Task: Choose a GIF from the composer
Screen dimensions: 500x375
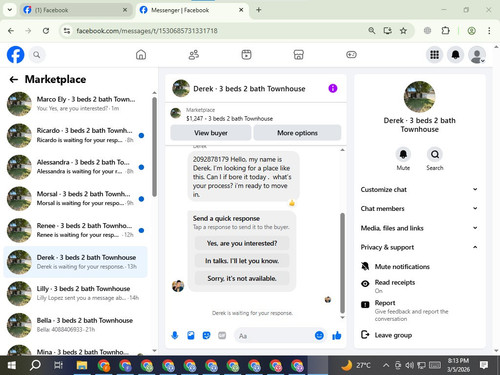Action: pos(222,335)
